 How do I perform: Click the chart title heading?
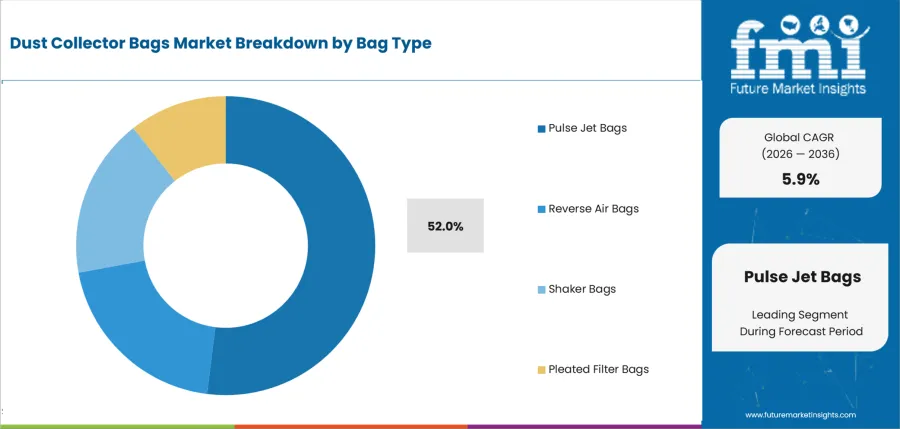[x=220, y=43]
